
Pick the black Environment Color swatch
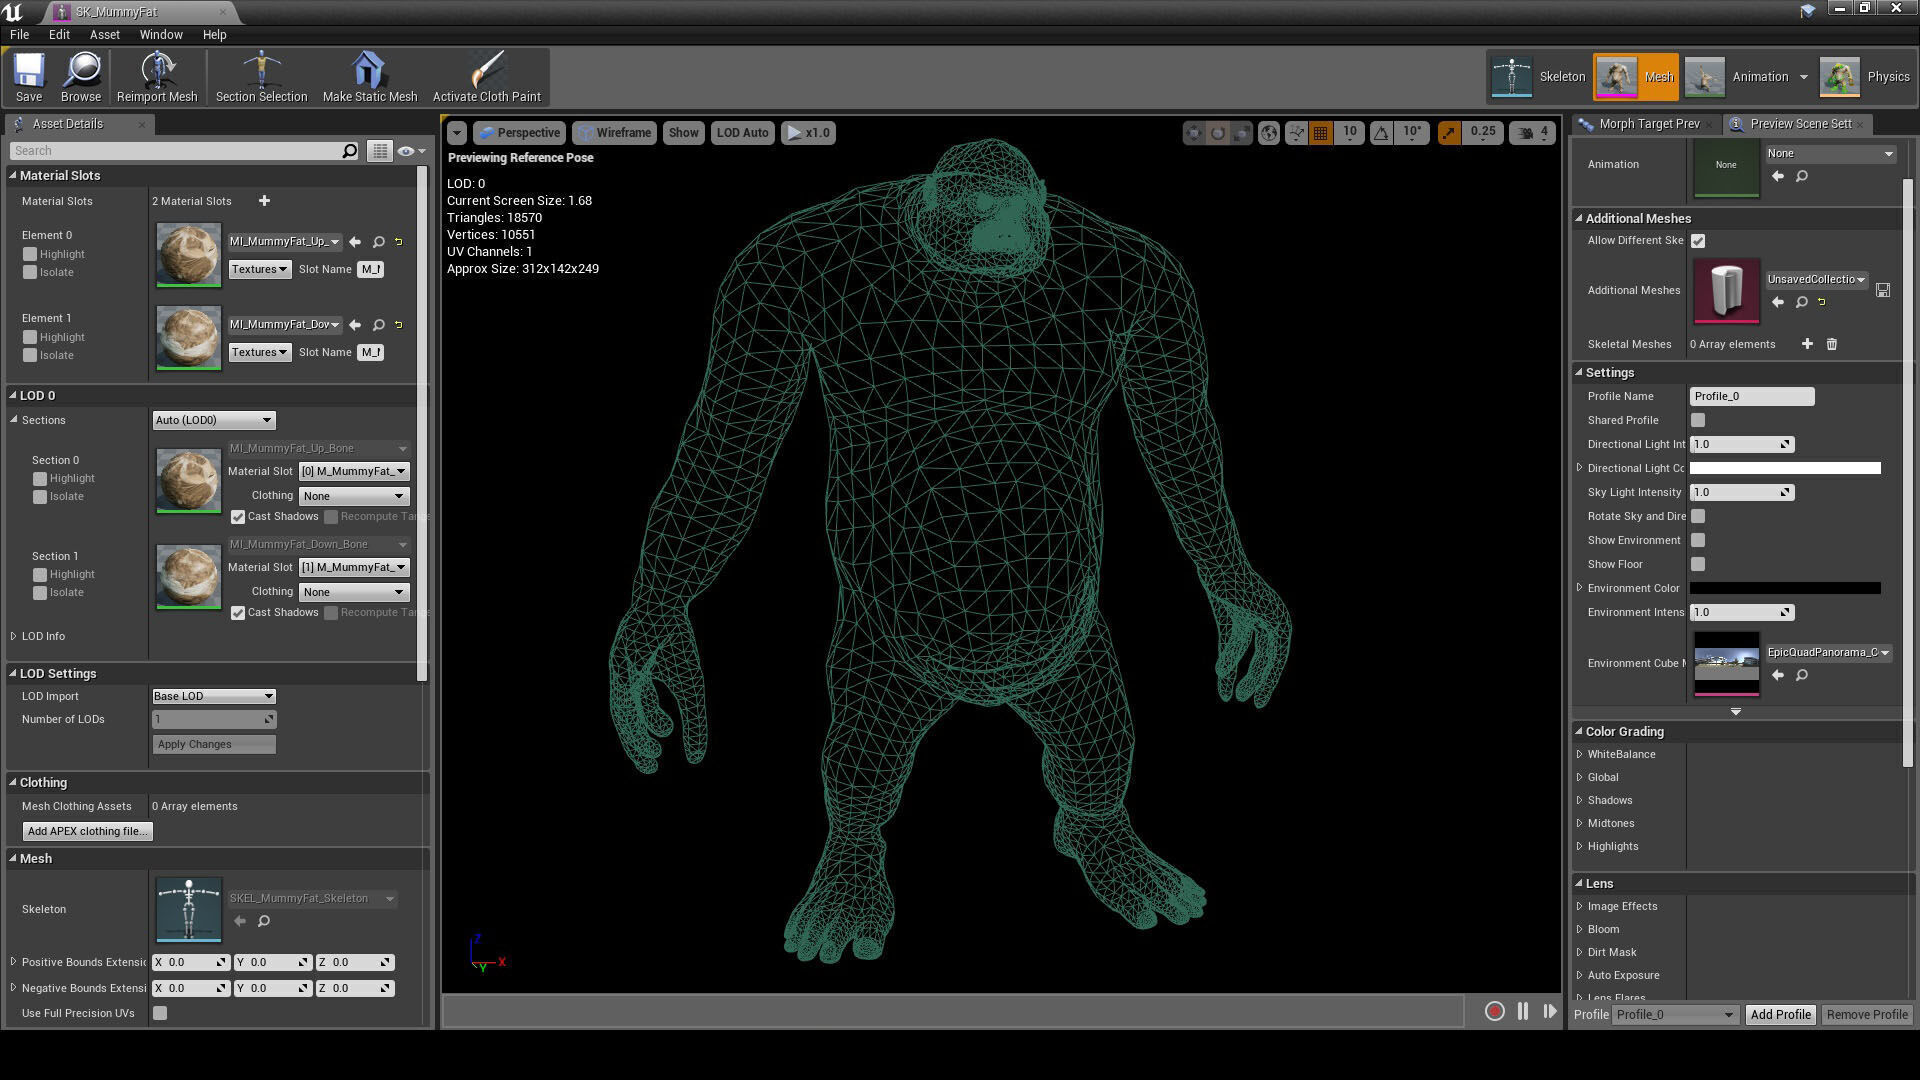coord(1785,588)
